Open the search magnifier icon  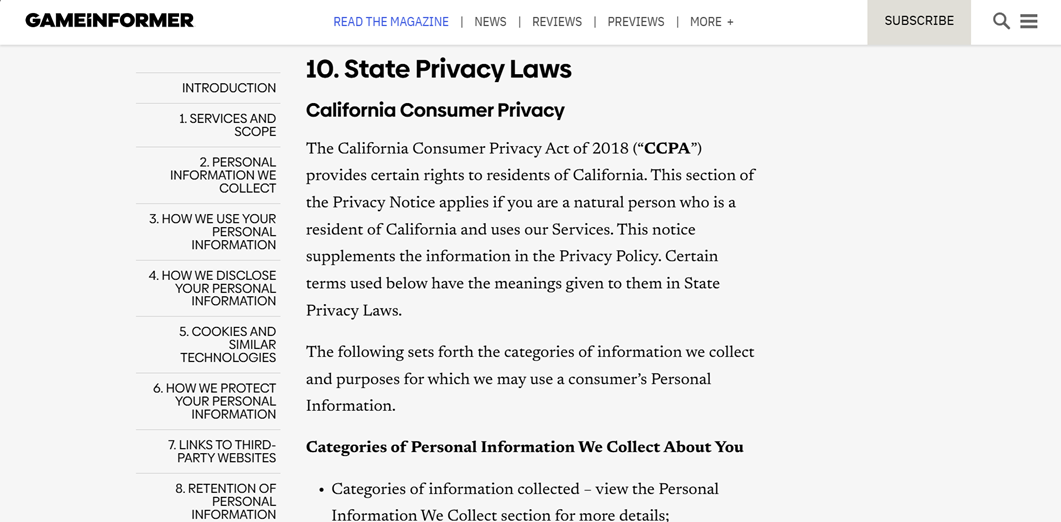(x=1001, y=21)
